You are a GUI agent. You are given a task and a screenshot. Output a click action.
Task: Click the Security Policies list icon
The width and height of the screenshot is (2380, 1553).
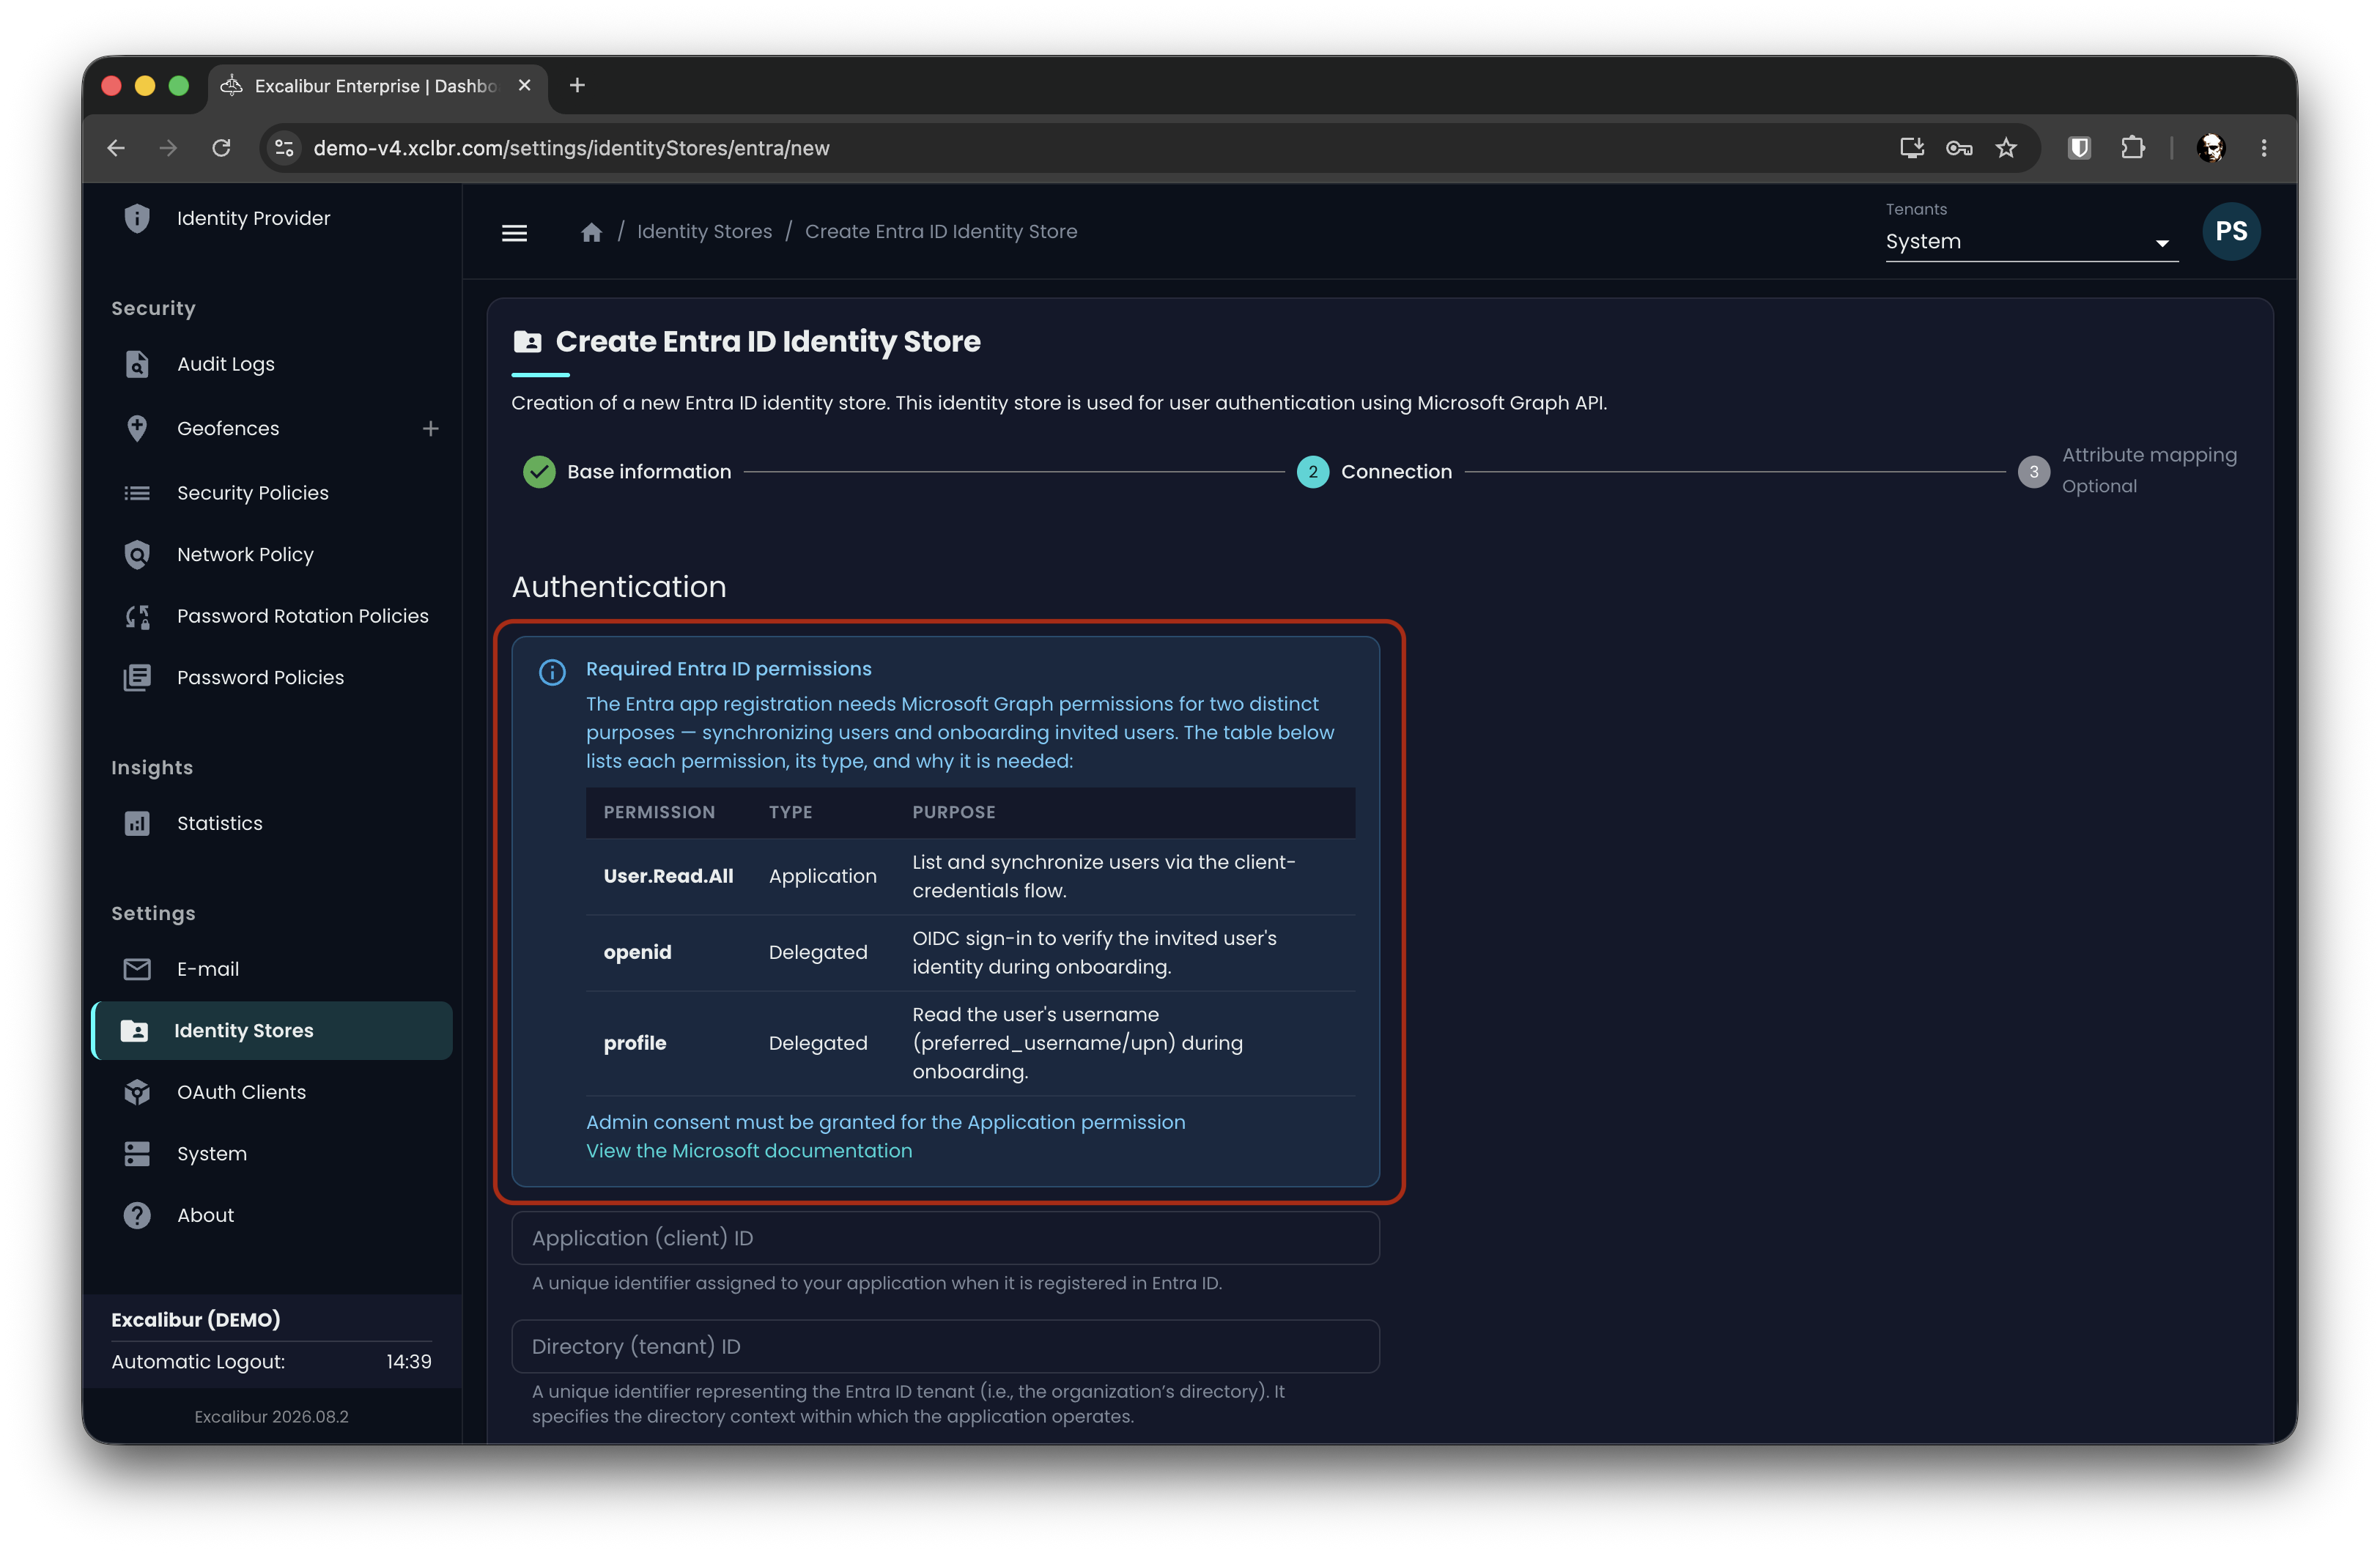point(137,493)
